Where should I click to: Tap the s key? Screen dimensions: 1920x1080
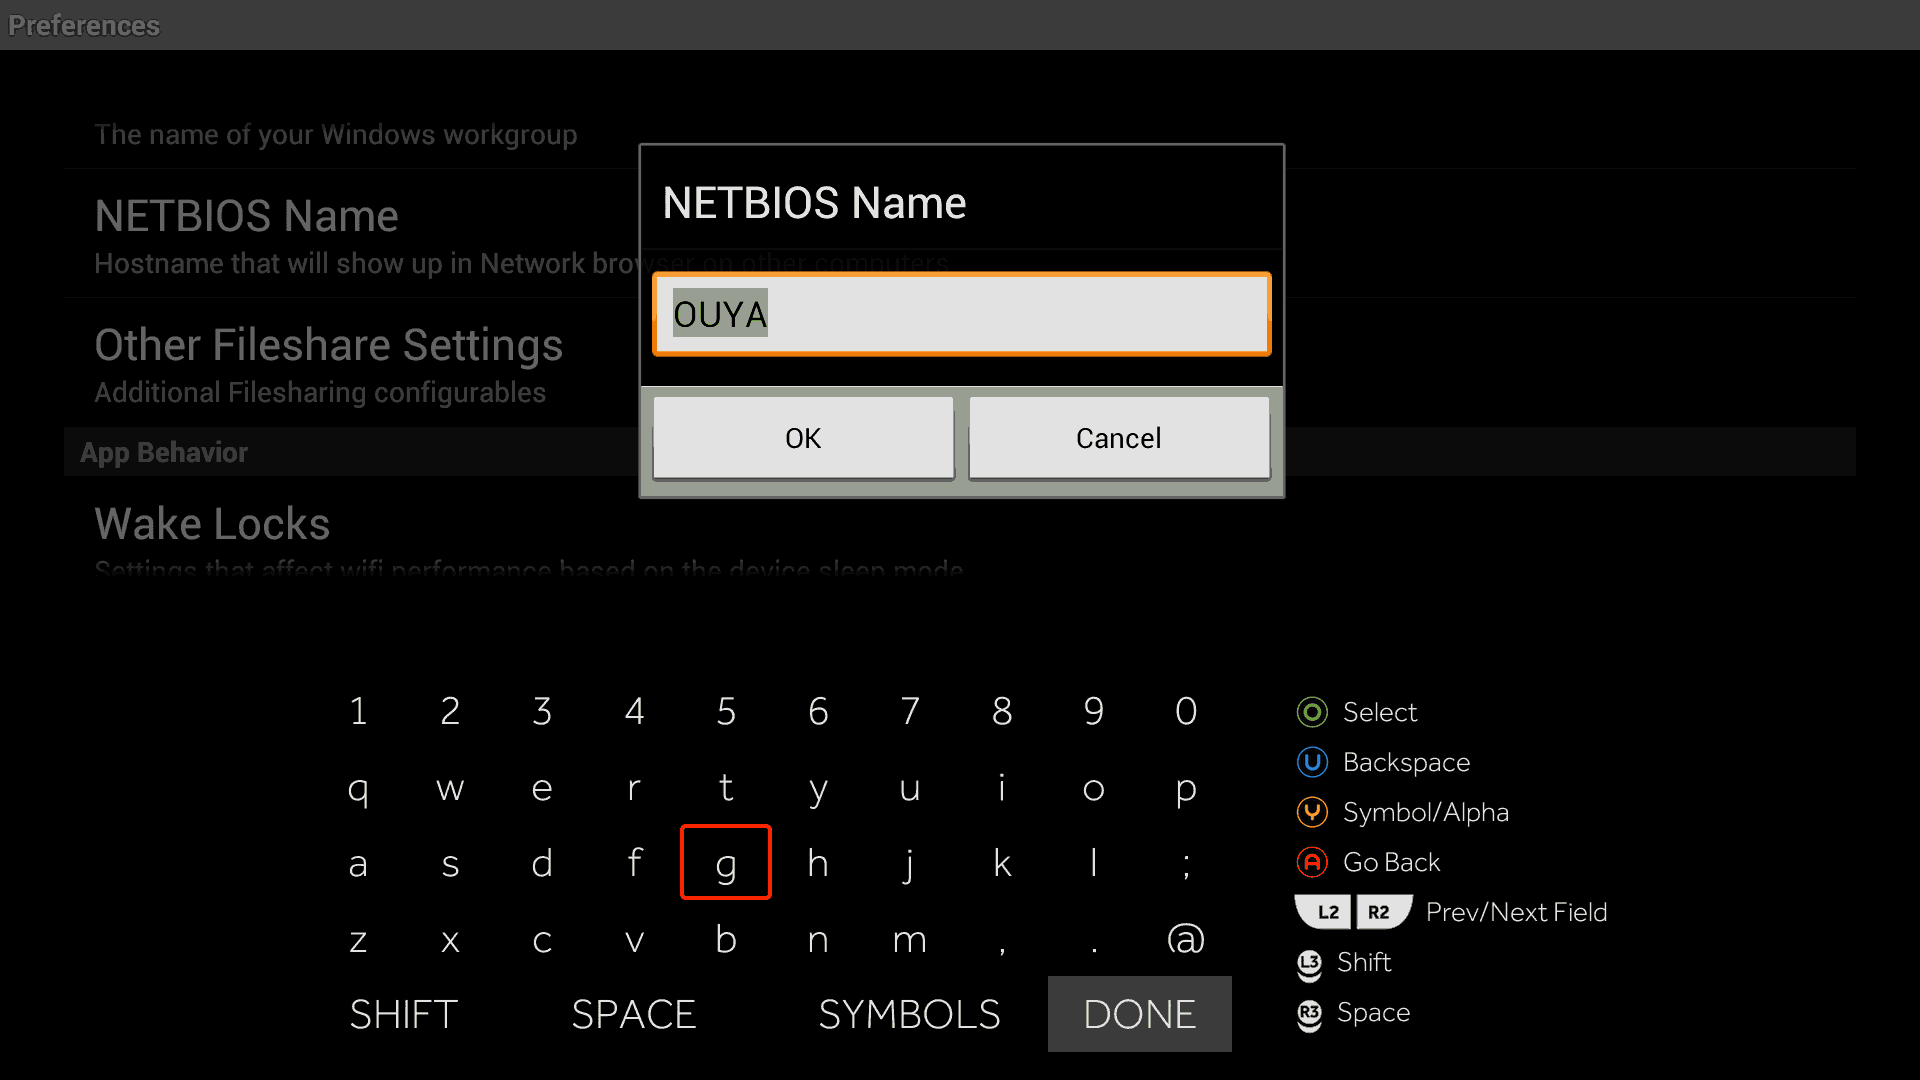click(x=450, y=863)
